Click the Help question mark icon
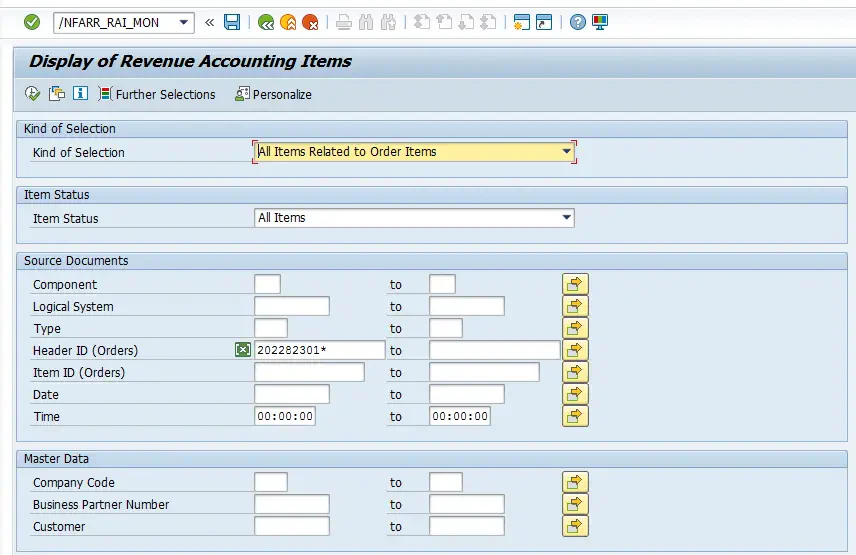Image resolution: width=856 pixels, height=555 pixels. (578, 22)
